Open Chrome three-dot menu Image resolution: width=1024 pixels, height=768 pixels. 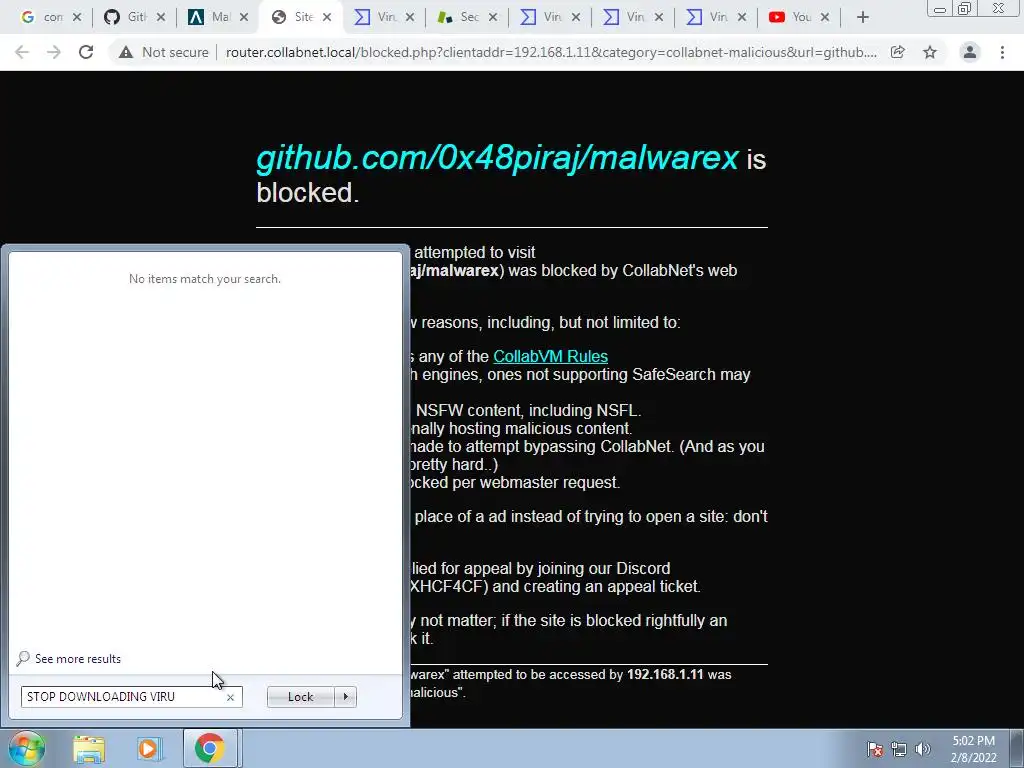(1002, 52)
